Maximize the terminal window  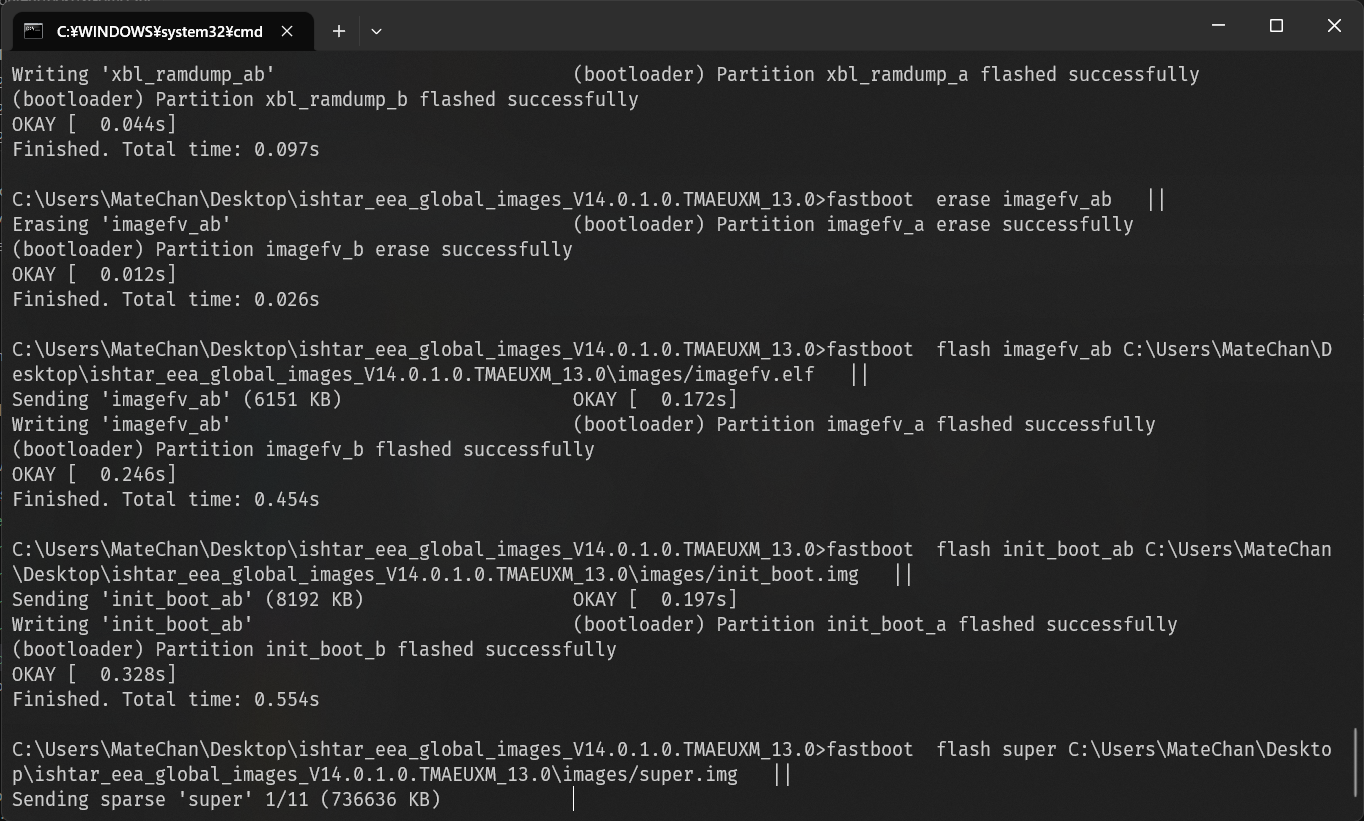(1276, 26)
